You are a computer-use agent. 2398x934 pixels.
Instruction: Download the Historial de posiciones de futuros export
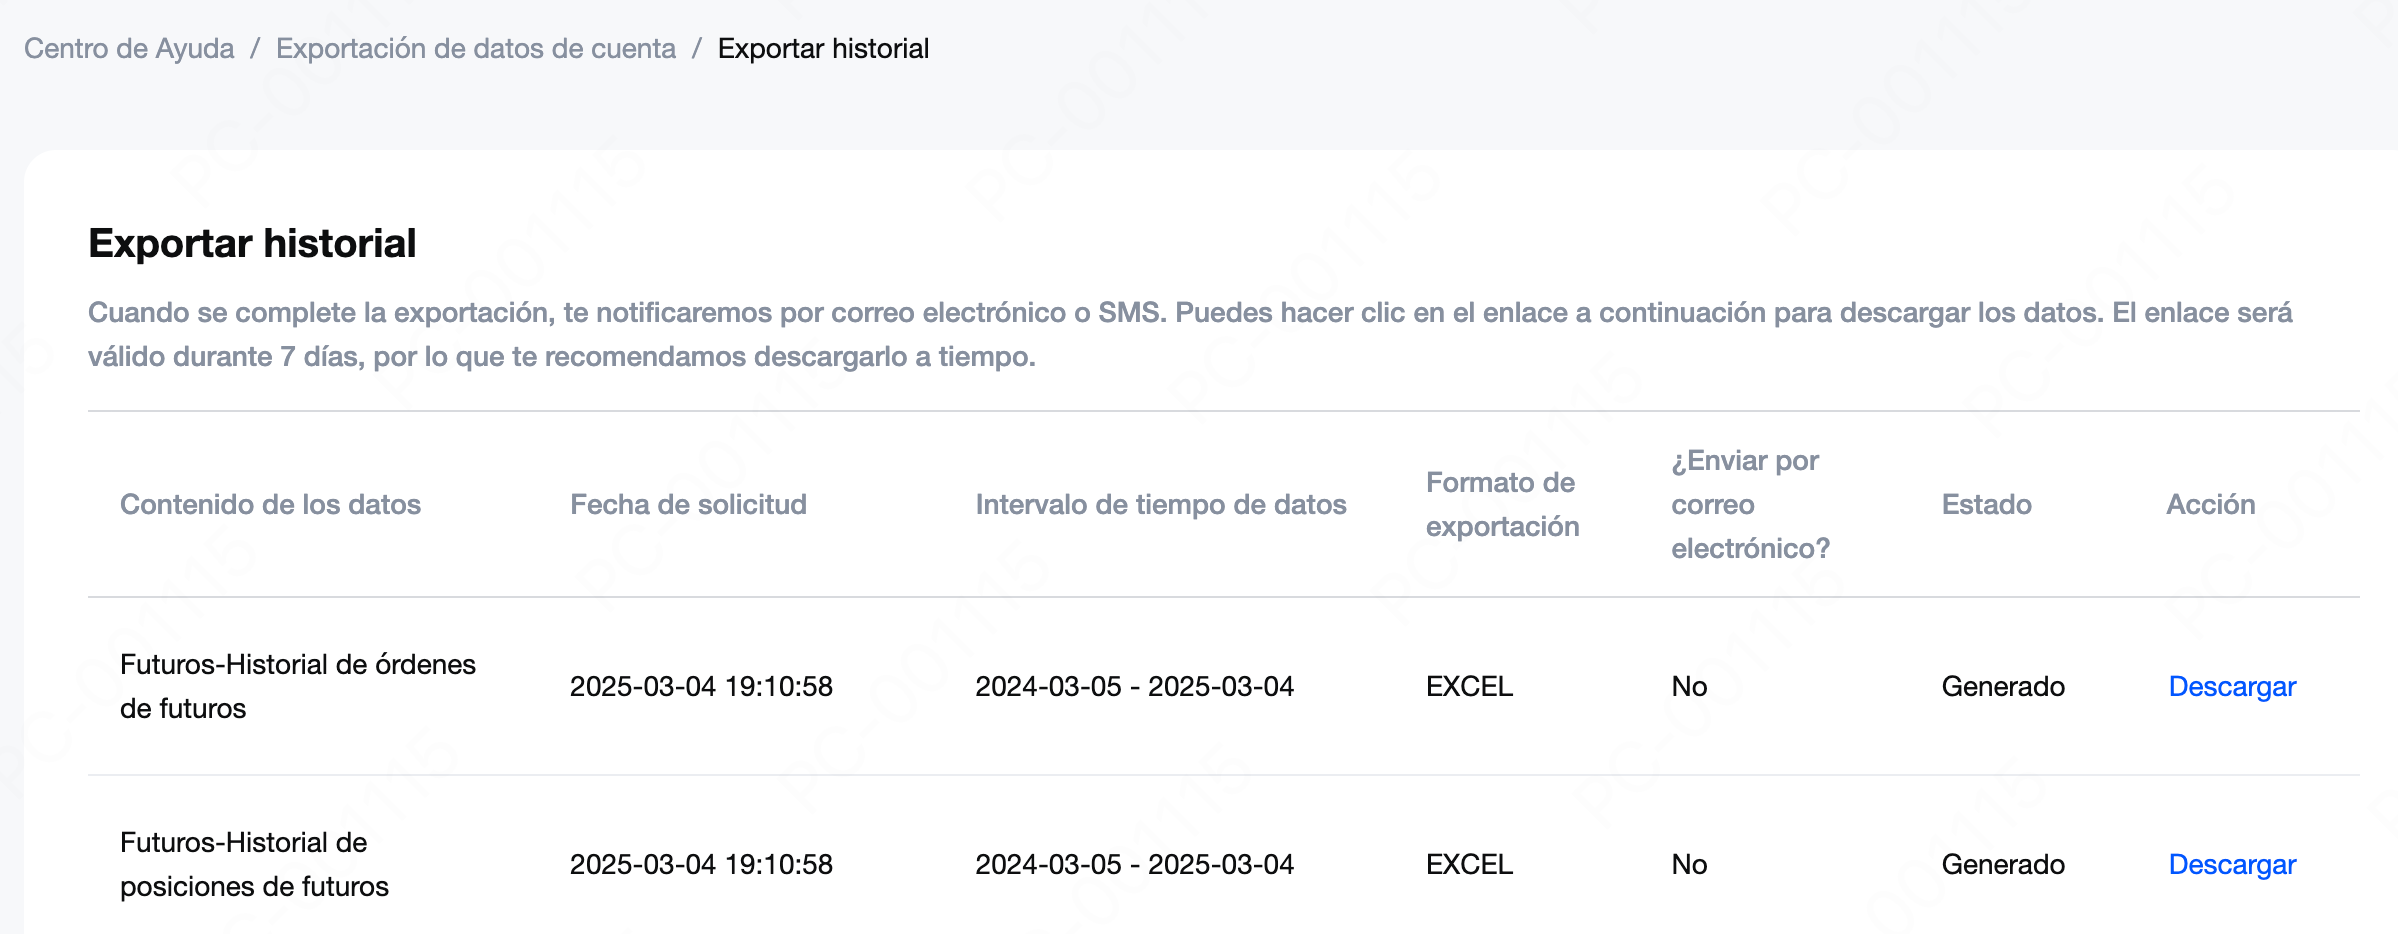click(x=2232, y=864)
